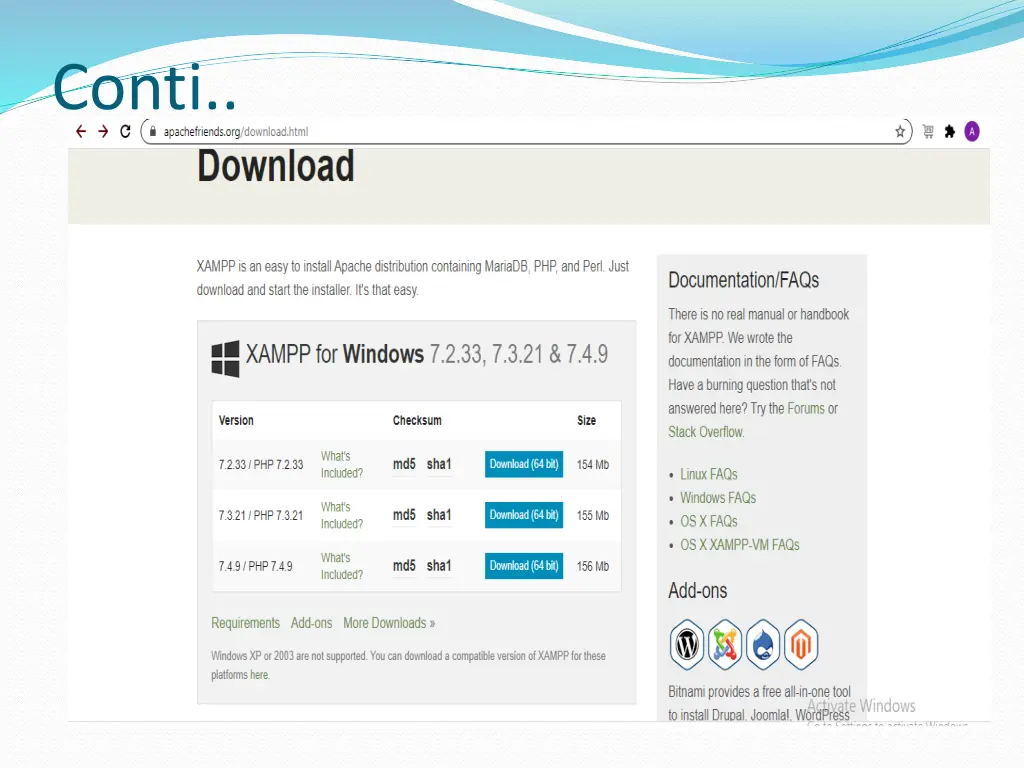This screenshot has width=1024, height=768.
Task: Click the Documentation/FAQs heading
Action: (744, 280)
